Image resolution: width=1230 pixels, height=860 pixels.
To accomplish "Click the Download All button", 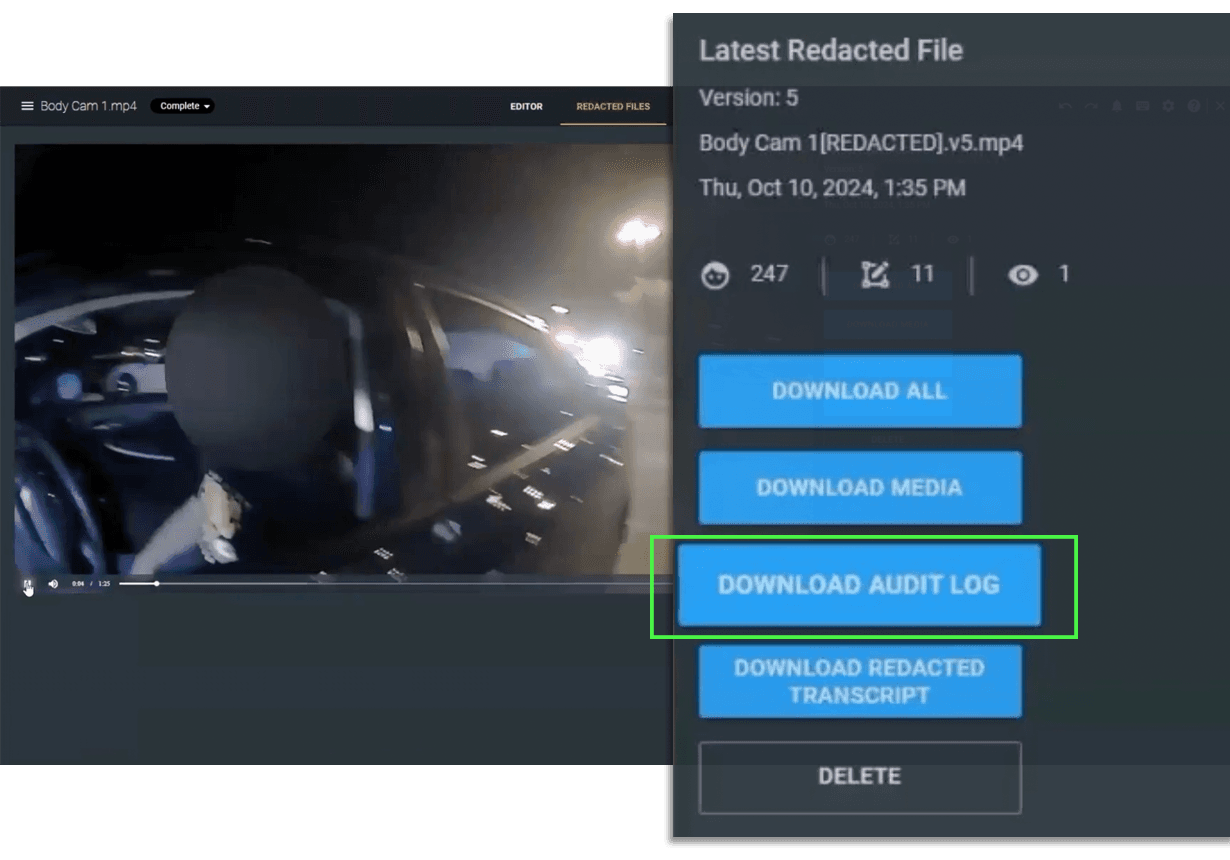I will 859,391.
